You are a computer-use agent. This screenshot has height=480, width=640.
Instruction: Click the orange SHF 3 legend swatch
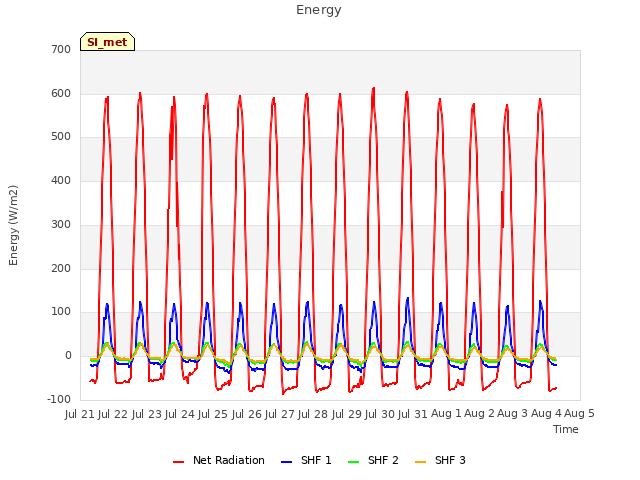420,462
